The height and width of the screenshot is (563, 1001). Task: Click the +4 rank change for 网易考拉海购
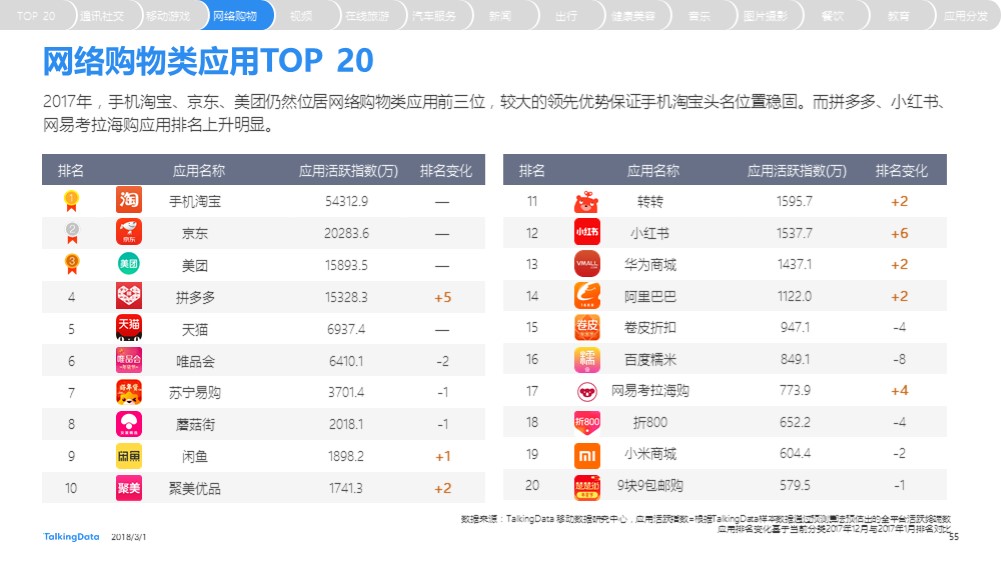click(x=899, y=390)
